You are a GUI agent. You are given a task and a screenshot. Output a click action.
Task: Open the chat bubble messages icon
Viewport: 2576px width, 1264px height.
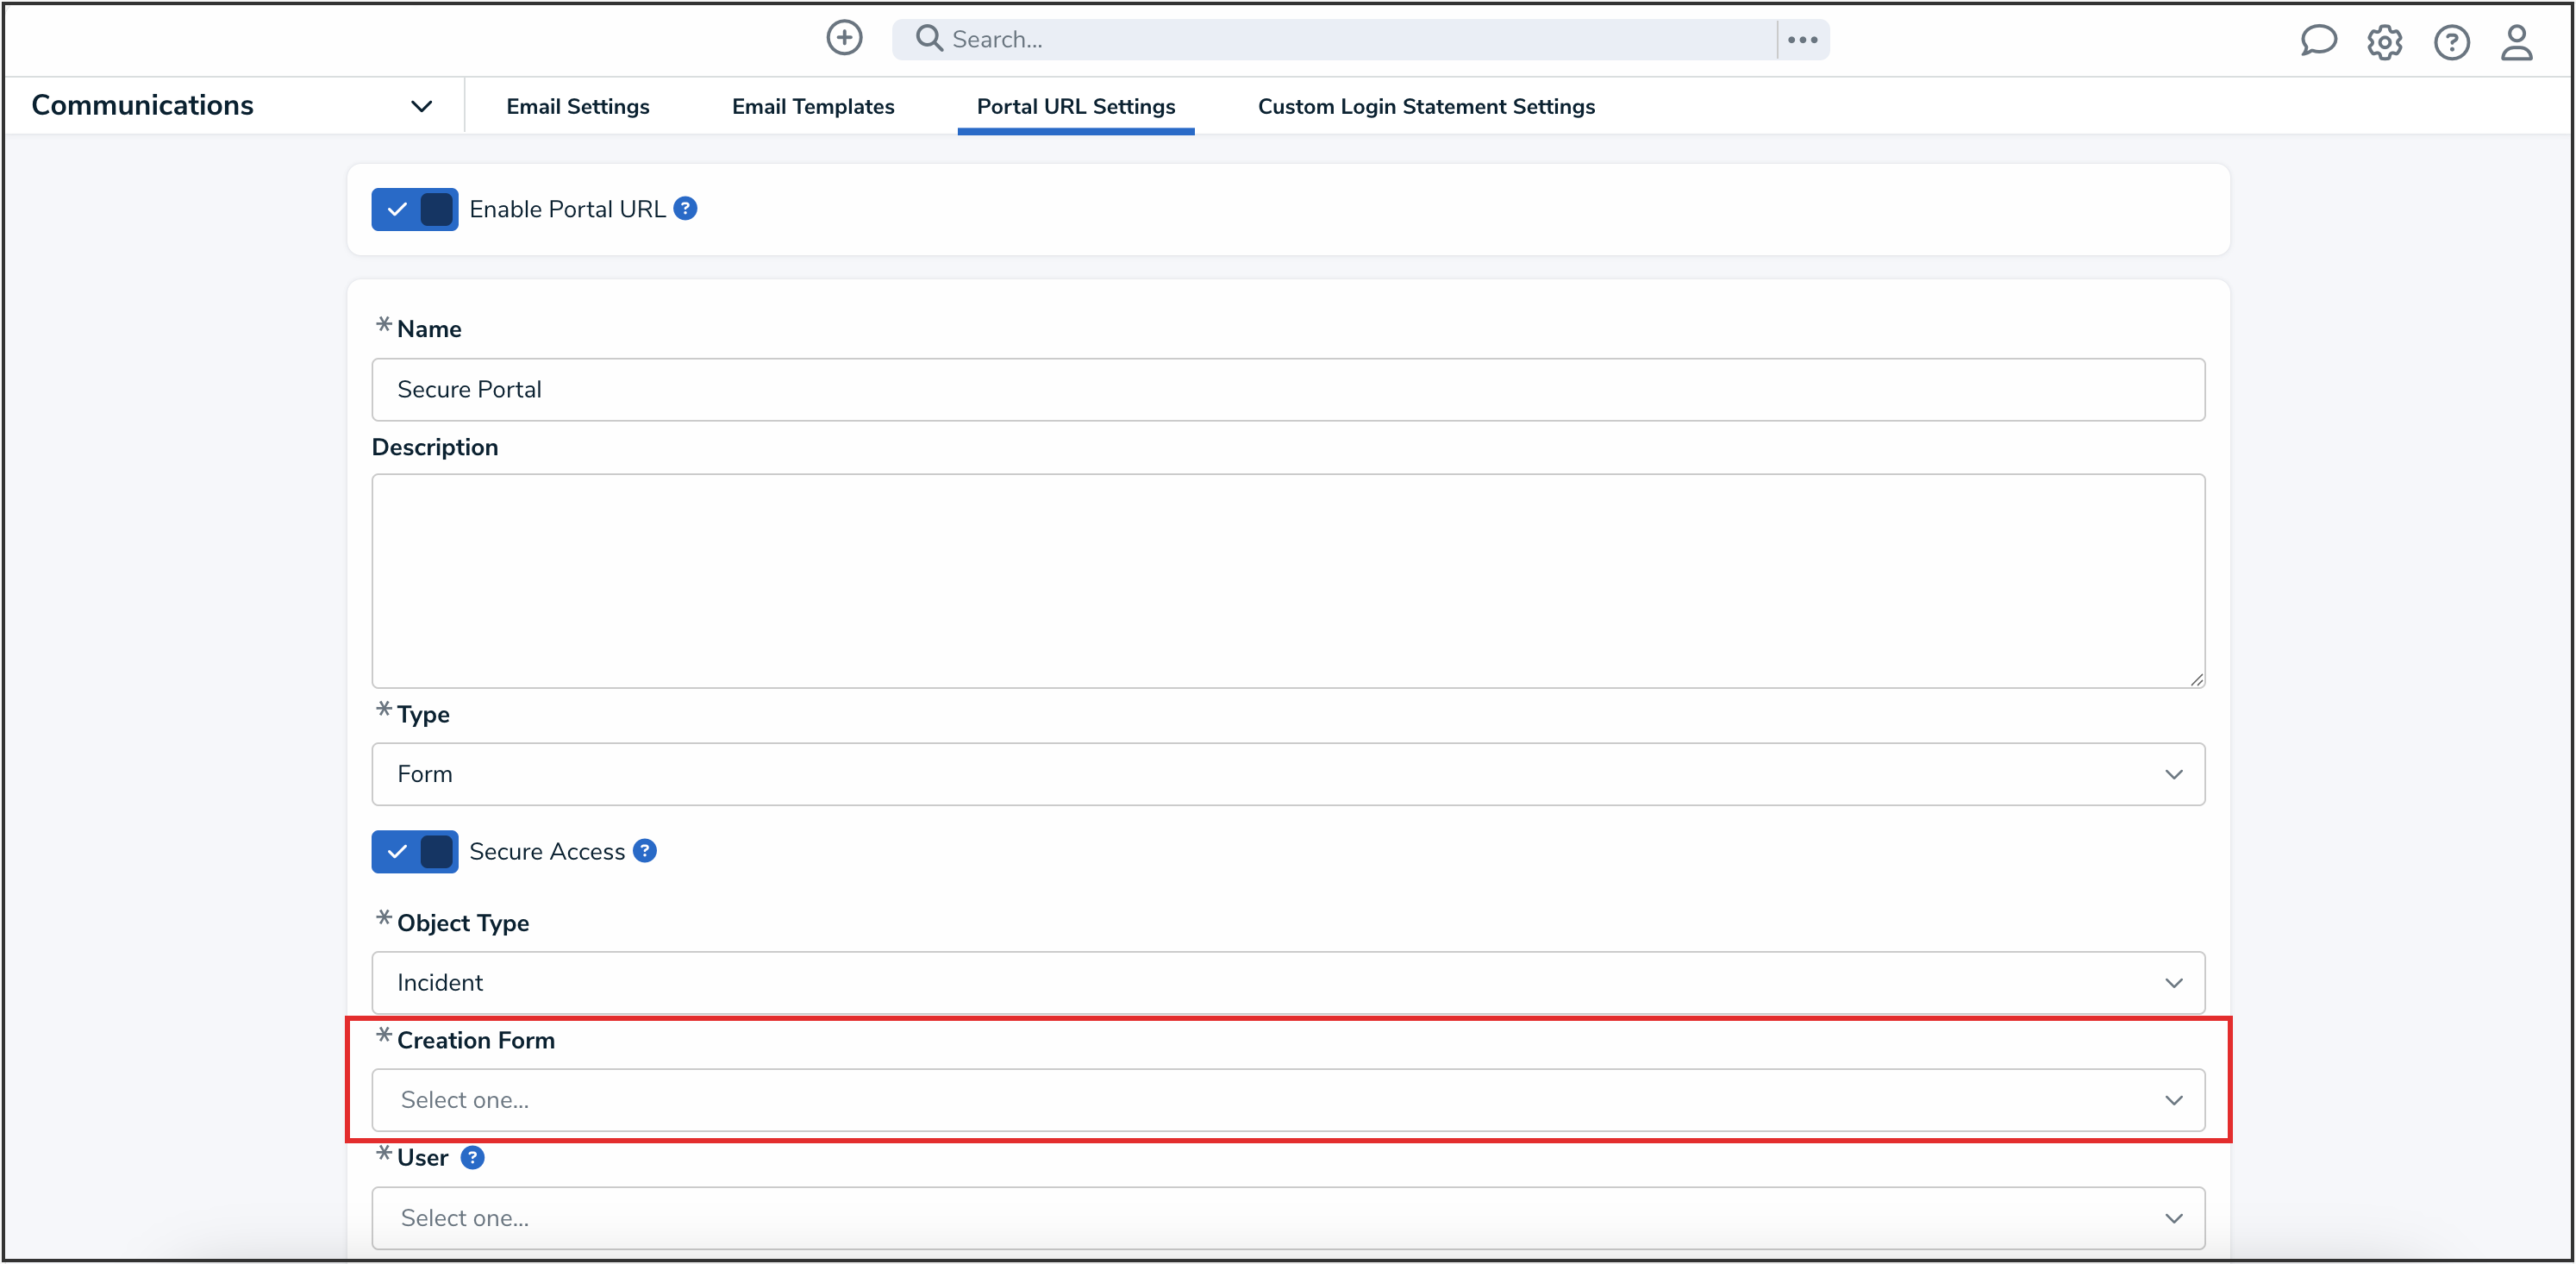click(2317, 42)
